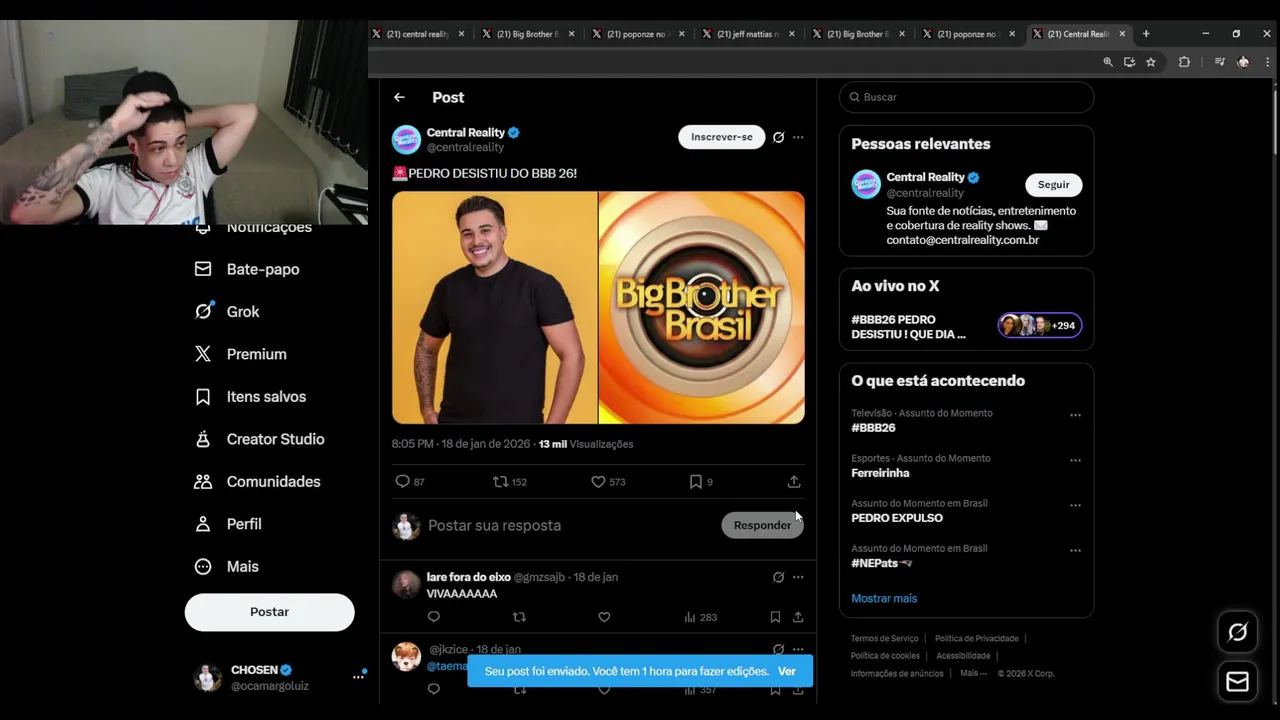Open a new browser tab

tap(1146, 34)
